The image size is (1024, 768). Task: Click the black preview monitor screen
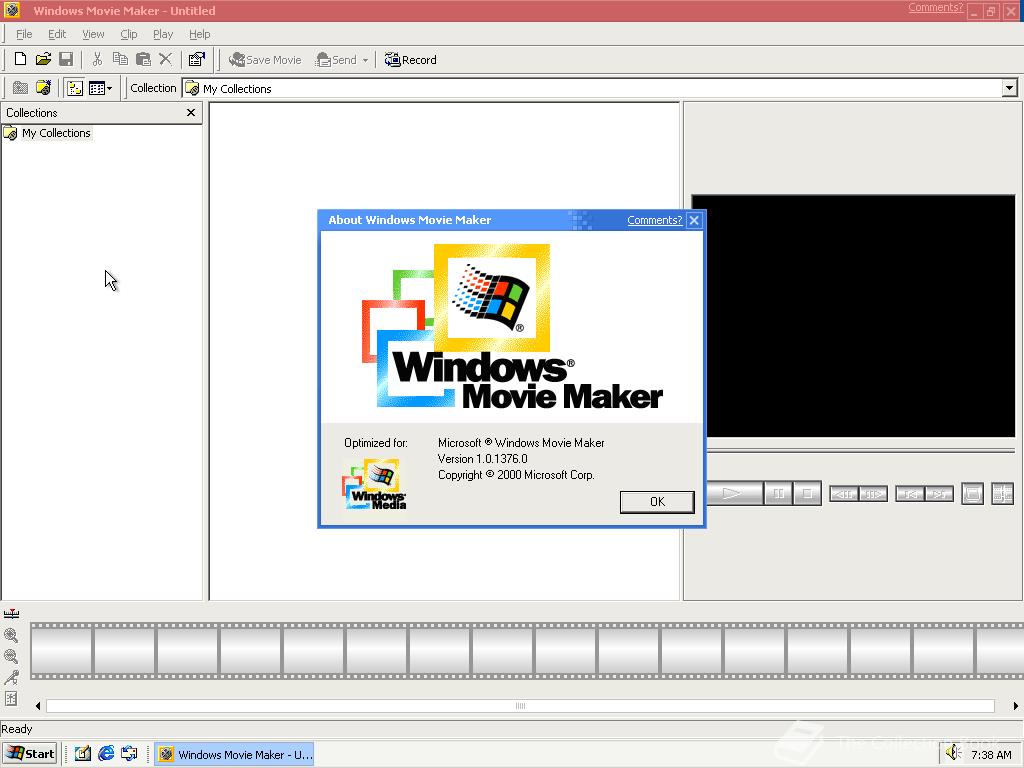pos(853,315)
